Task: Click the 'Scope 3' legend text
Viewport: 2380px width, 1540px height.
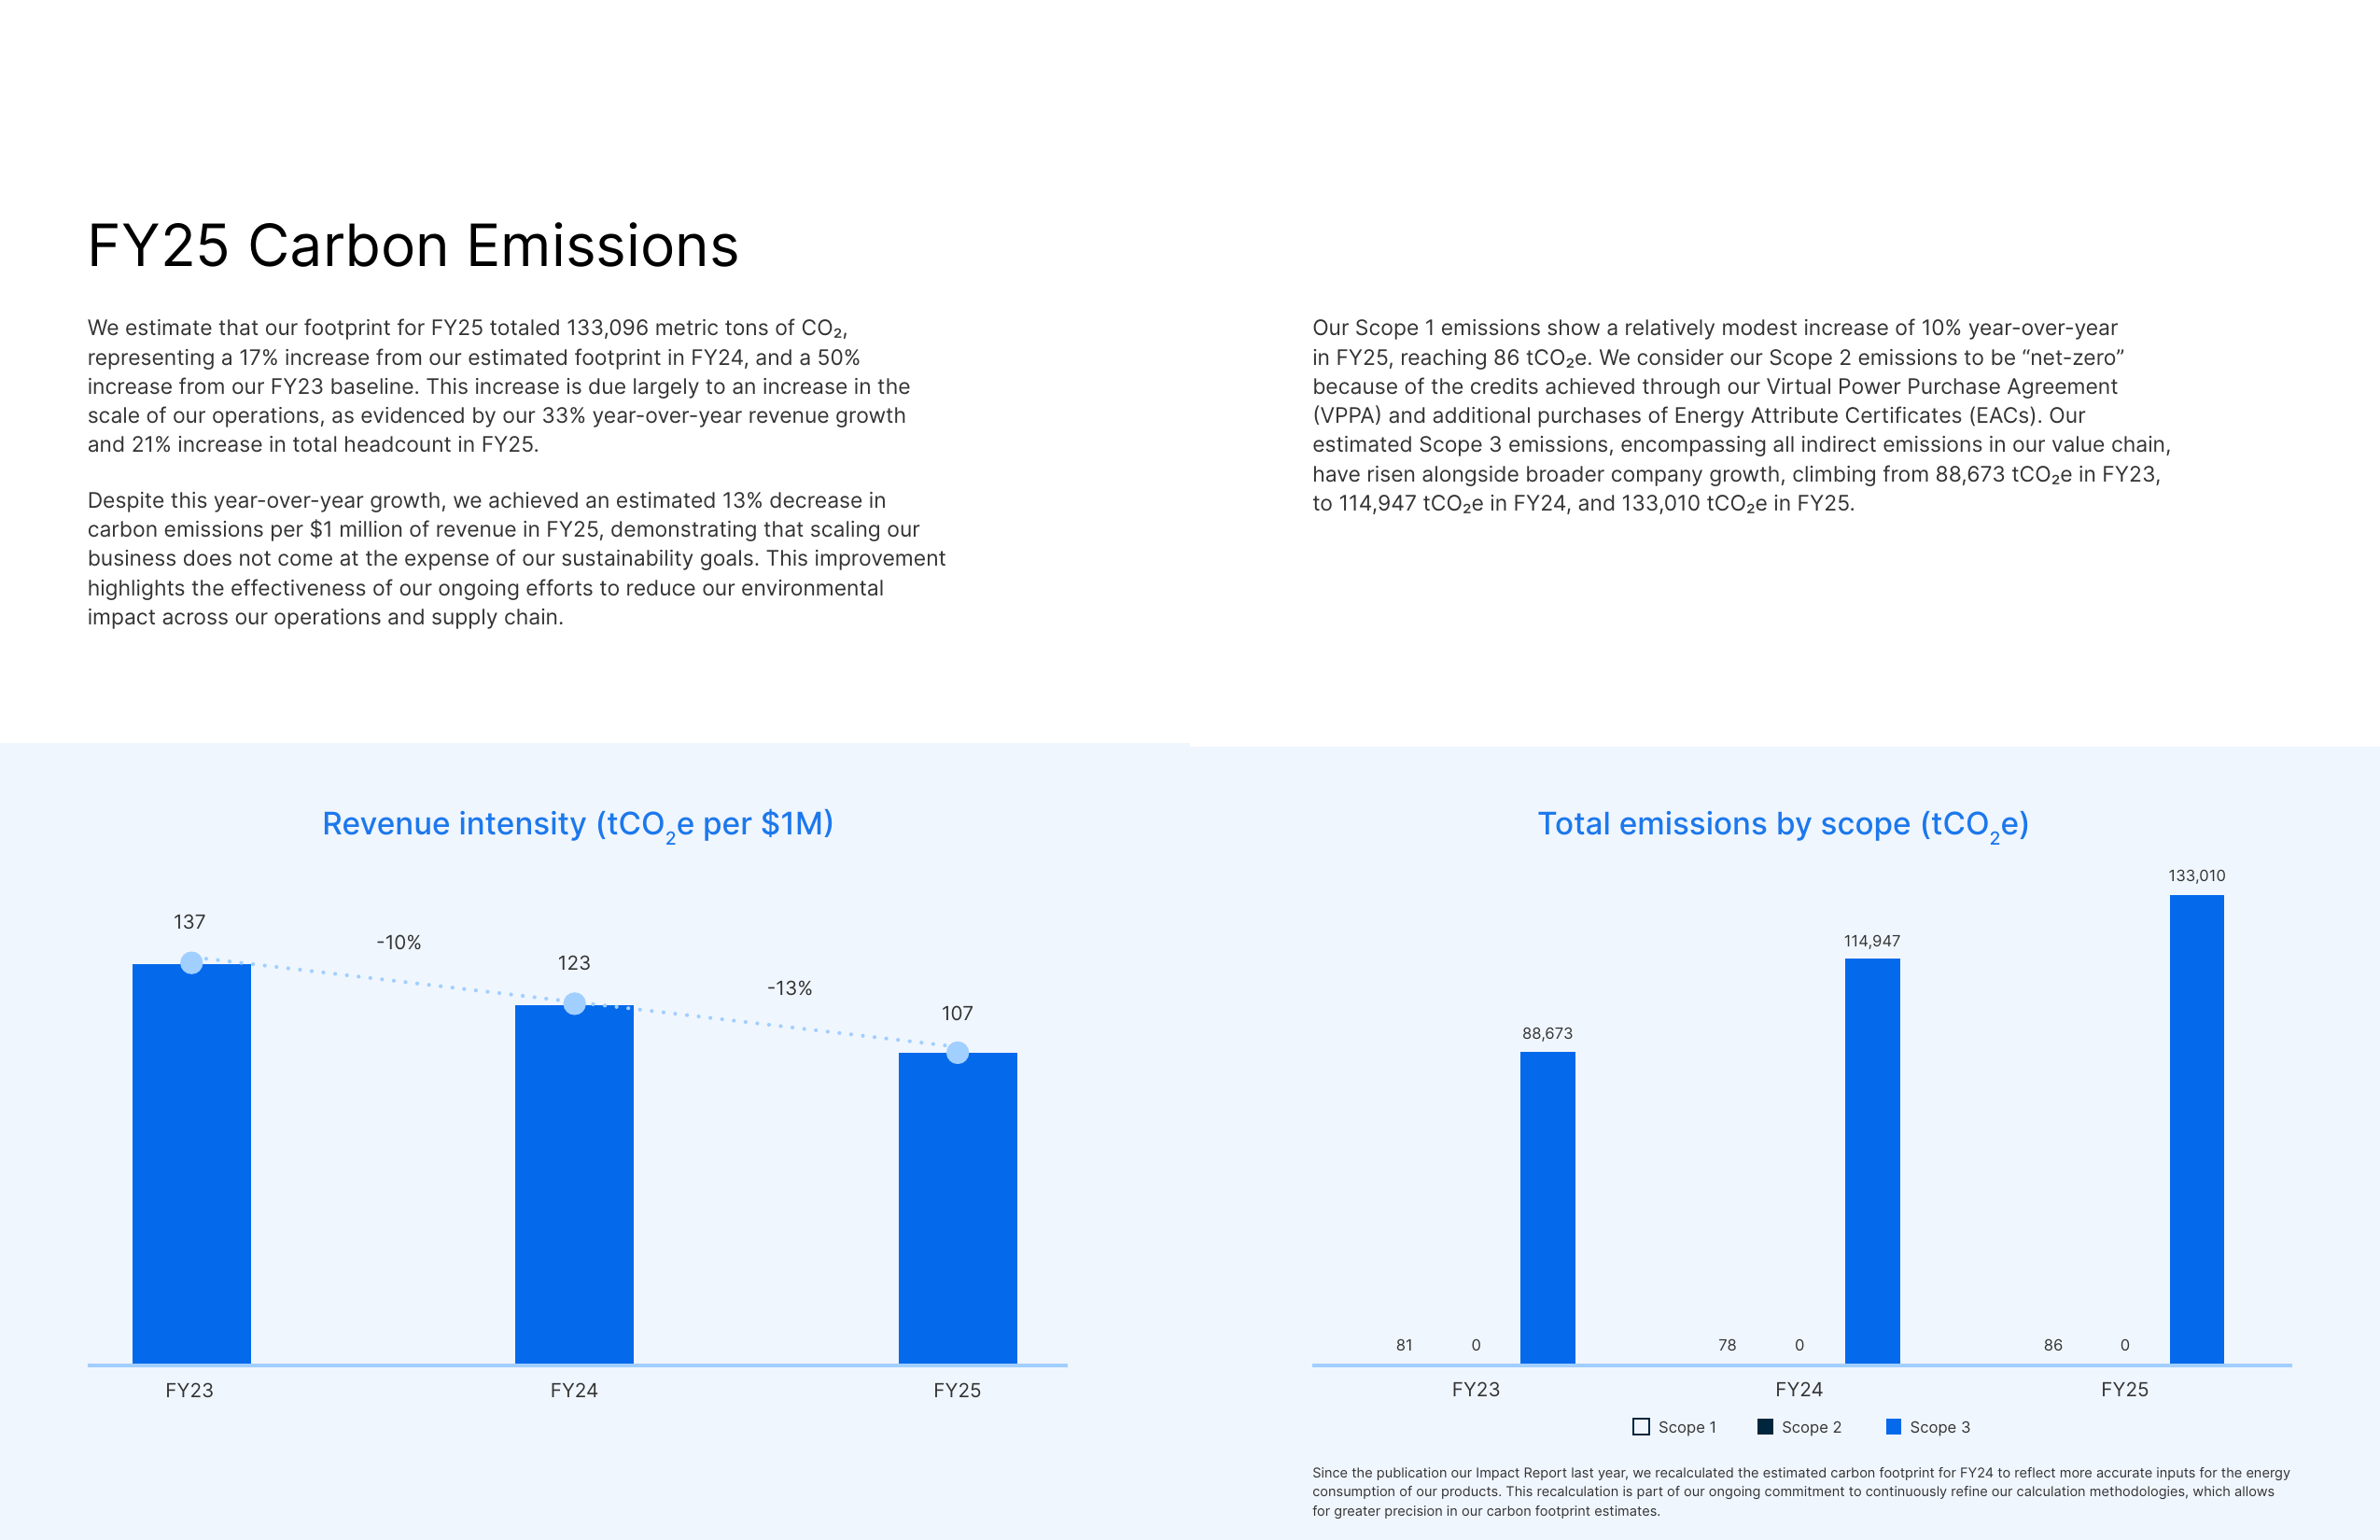Action: [1940, 1427]
